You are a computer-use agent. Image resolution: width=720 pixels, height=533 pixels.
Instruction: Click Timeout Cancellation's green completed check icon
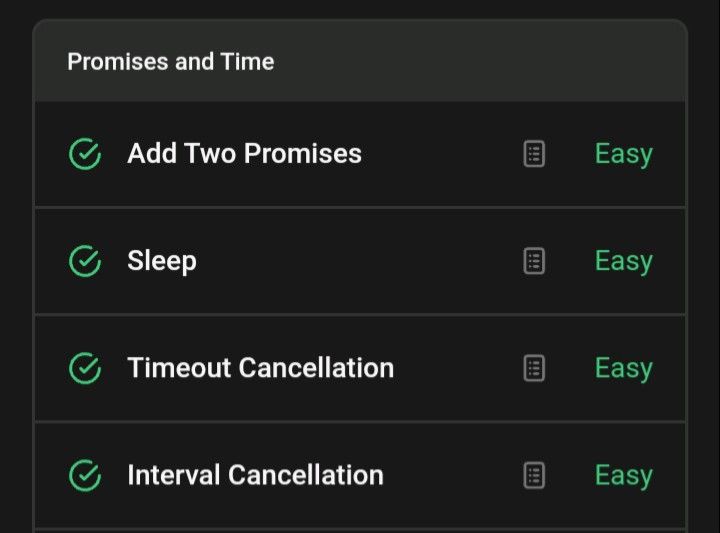(x=85, y=368)
